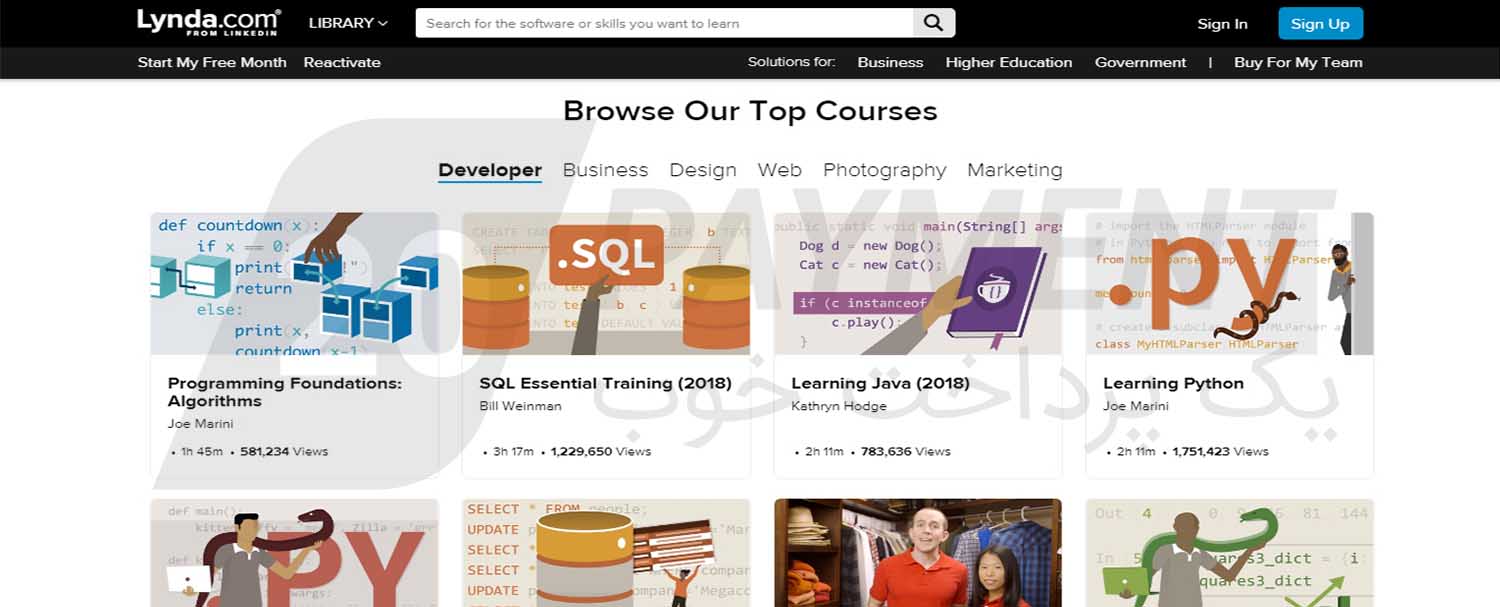The width and height of the screenshot is (1500, 607).
Task: Open the two presenters in closet thumbnail
Action: coord(918,553)
